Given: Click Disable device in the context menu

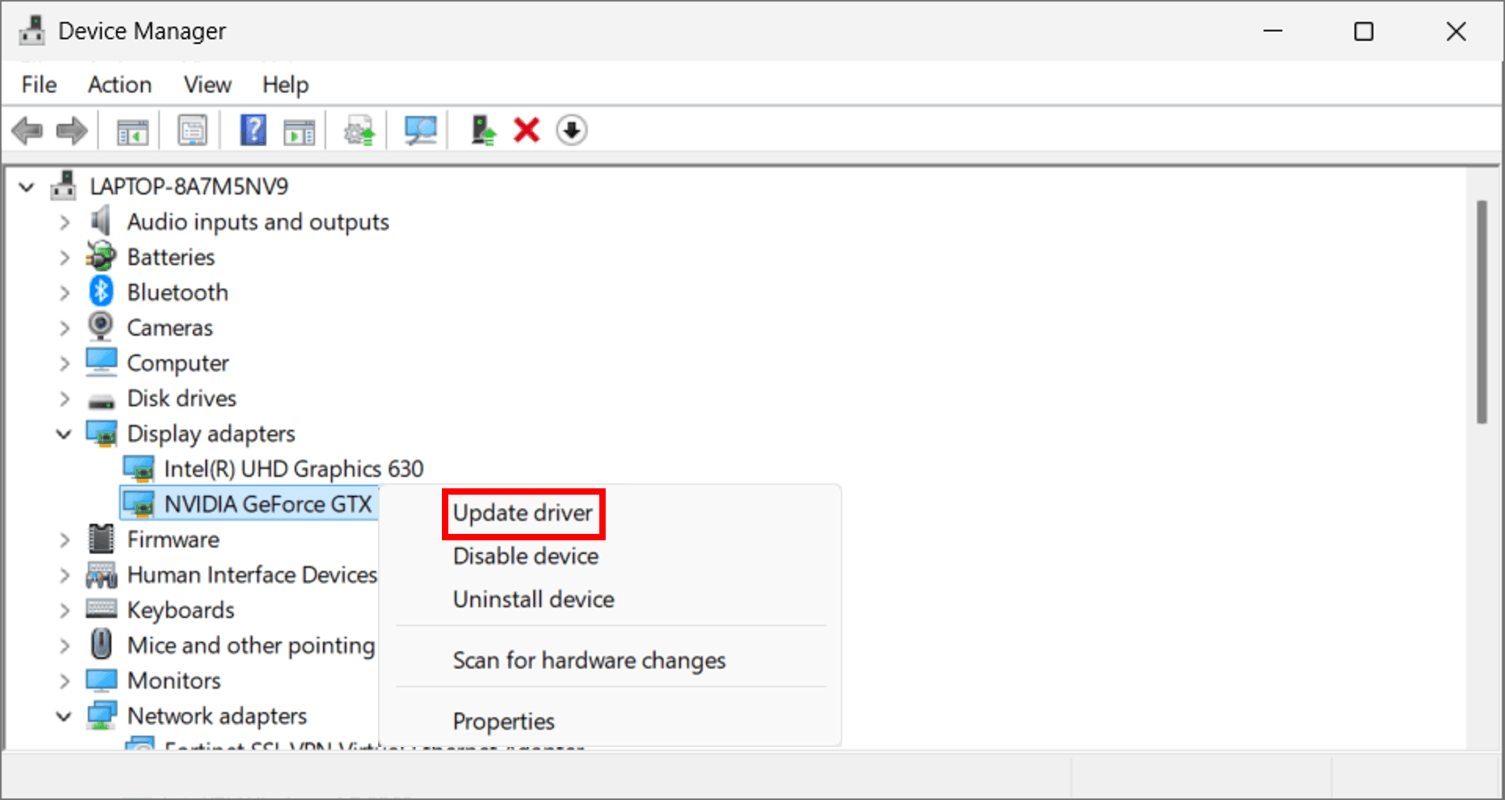Looking at the screenshot, I should [x=525, y=556].
